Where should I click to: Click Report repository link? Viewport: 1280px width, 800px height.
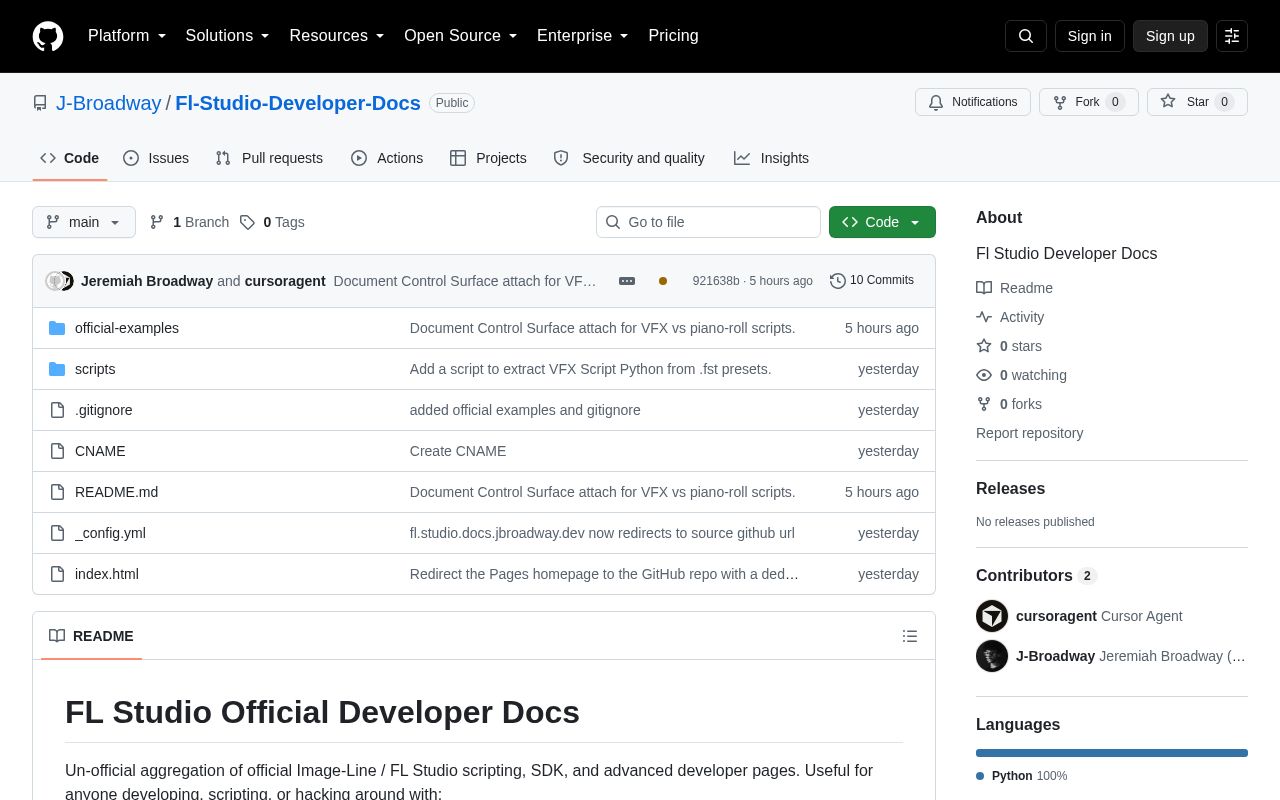(x=1029, y=433)
